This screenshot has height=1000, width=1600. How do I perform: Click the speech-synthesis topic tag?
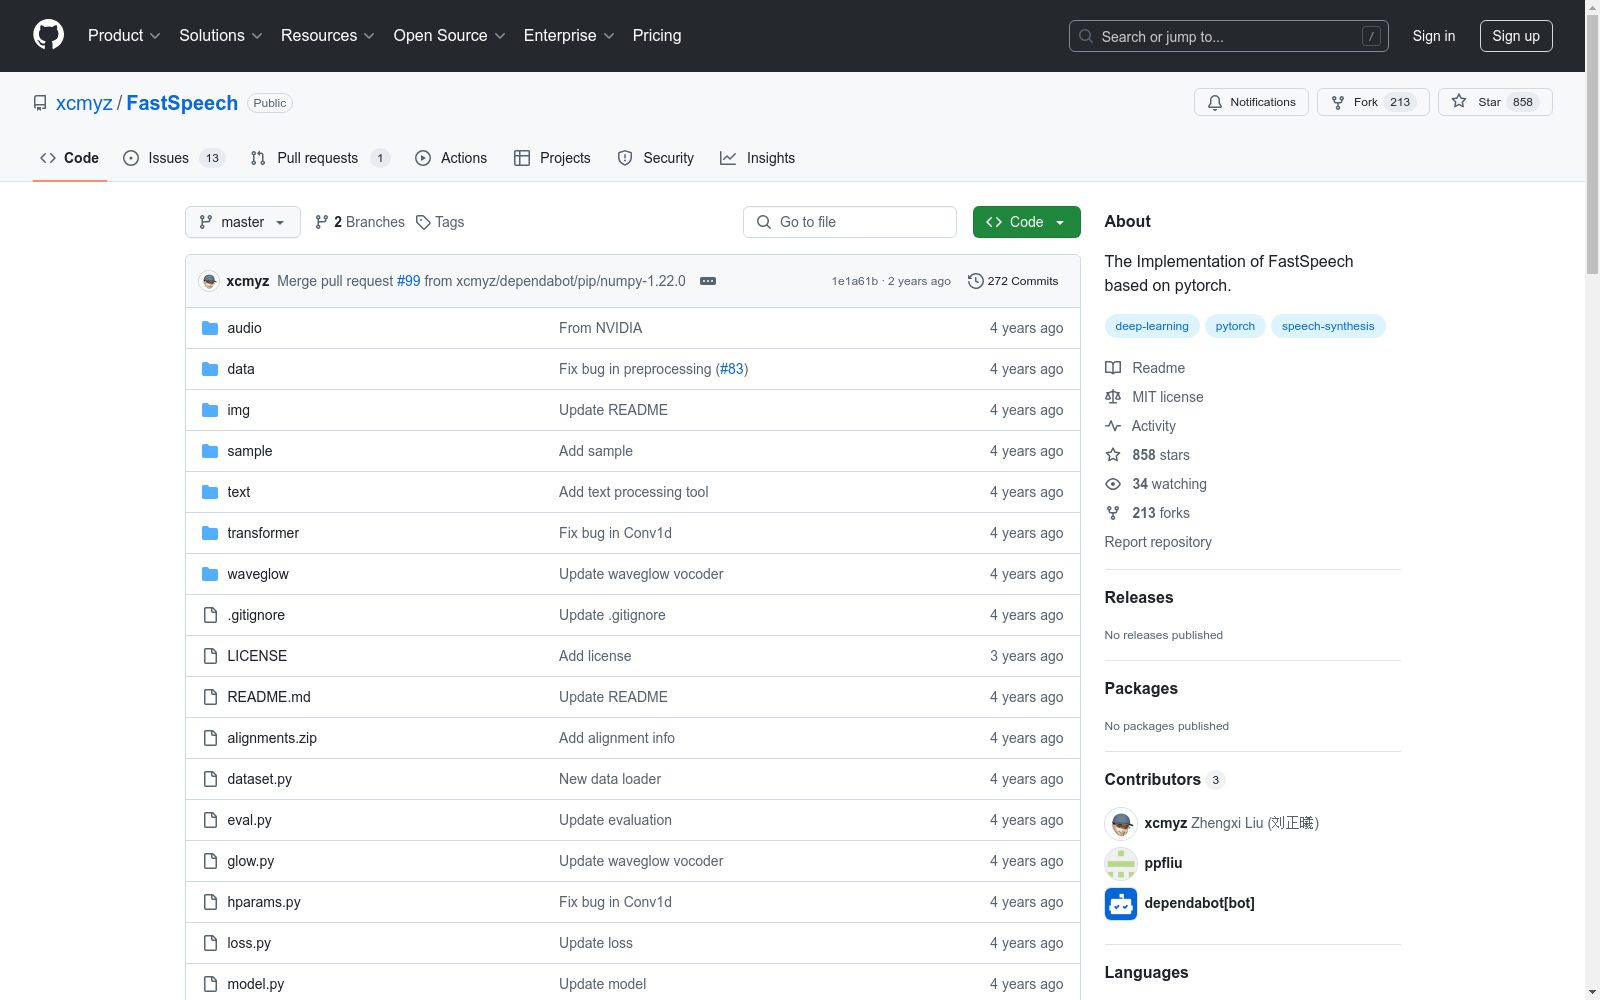[1328, 326]
